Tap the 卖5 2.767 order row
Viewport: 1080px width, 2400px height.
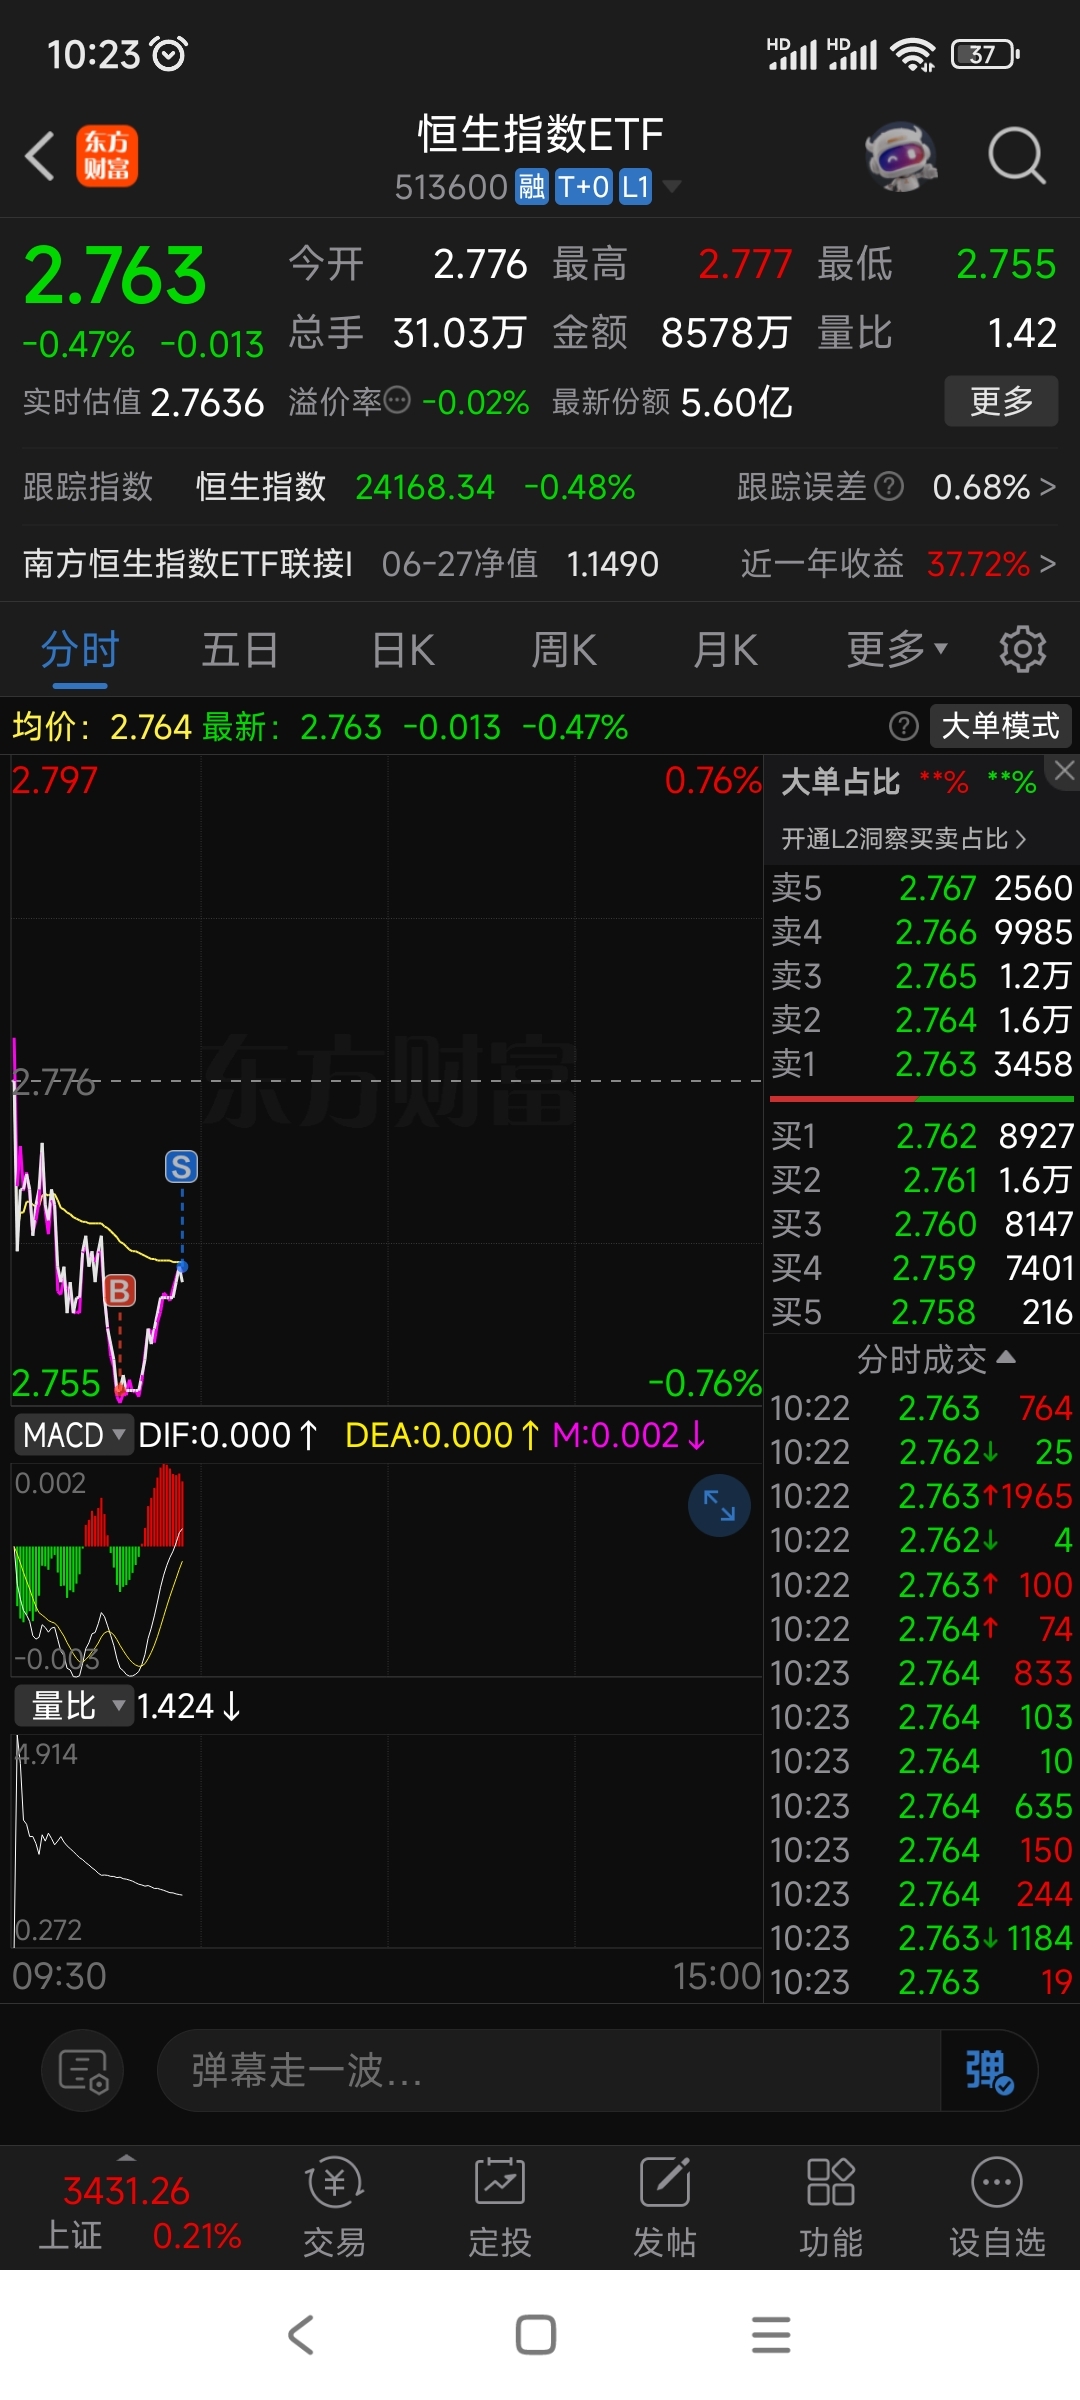click(x=921, y=888)
